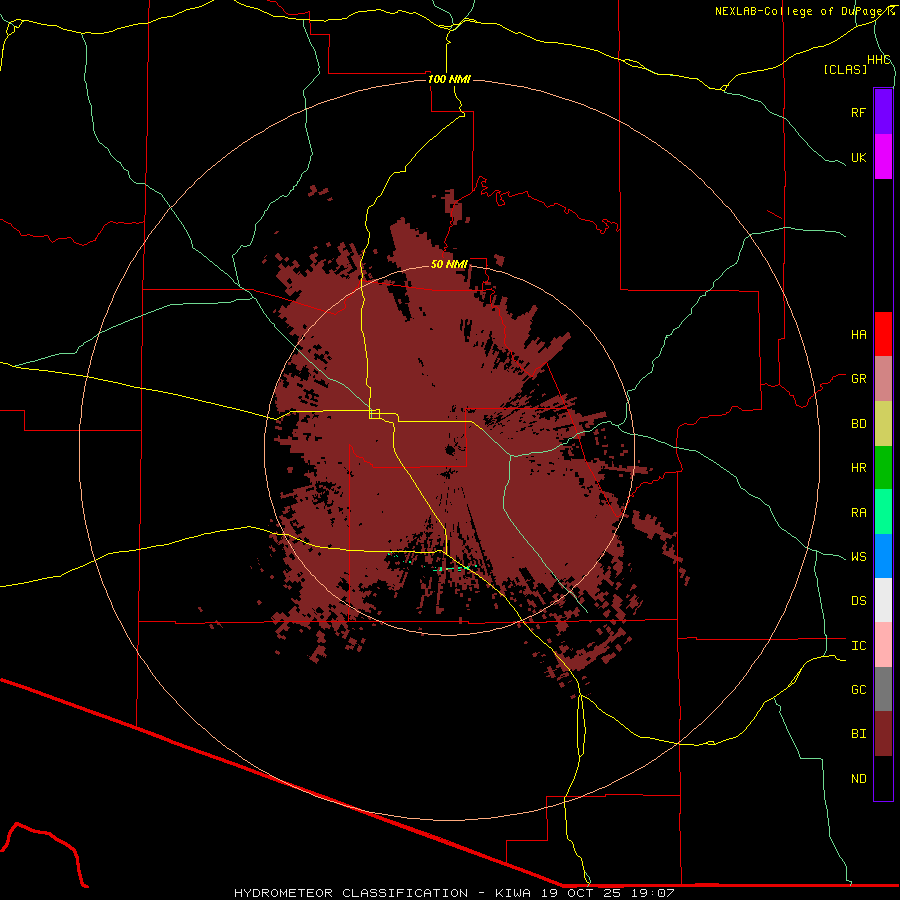The height and width of the screenshot is (900, 900).
Task: Click the HA legend label
Action: (858, 335)
